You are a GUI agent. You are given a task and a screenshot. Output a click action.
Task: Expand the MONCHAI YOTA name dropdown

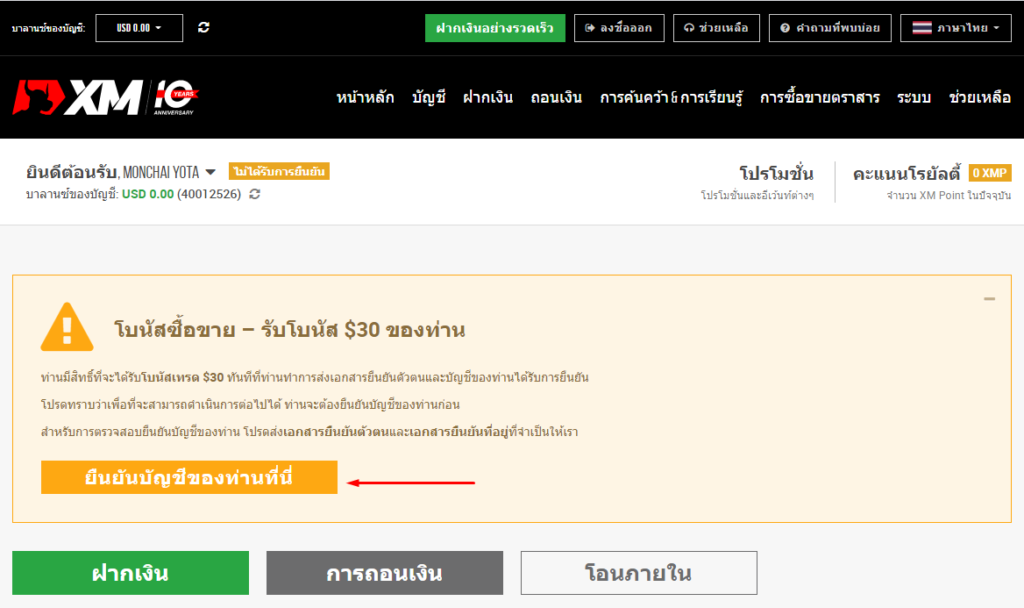point(209,171)
